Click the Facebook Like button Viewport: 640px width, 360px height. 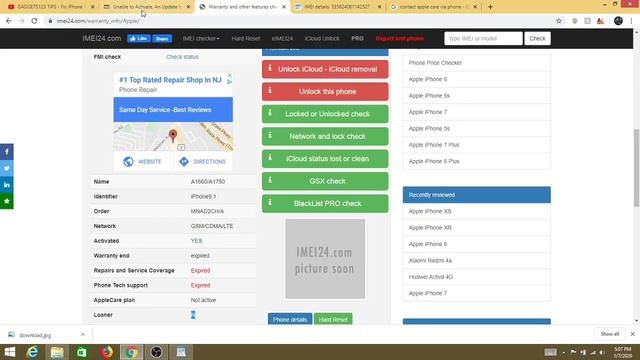pyautogui.click(x=139, y=38)
